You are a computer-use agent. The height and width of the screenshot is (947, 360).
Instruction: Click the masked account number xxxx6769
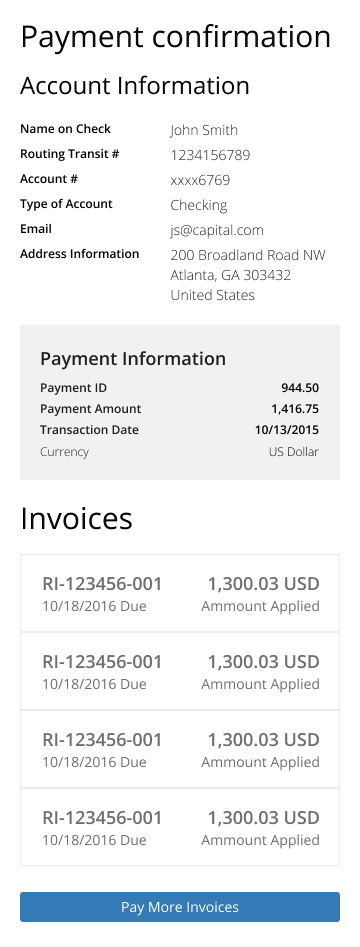click(x=200, y=180)
